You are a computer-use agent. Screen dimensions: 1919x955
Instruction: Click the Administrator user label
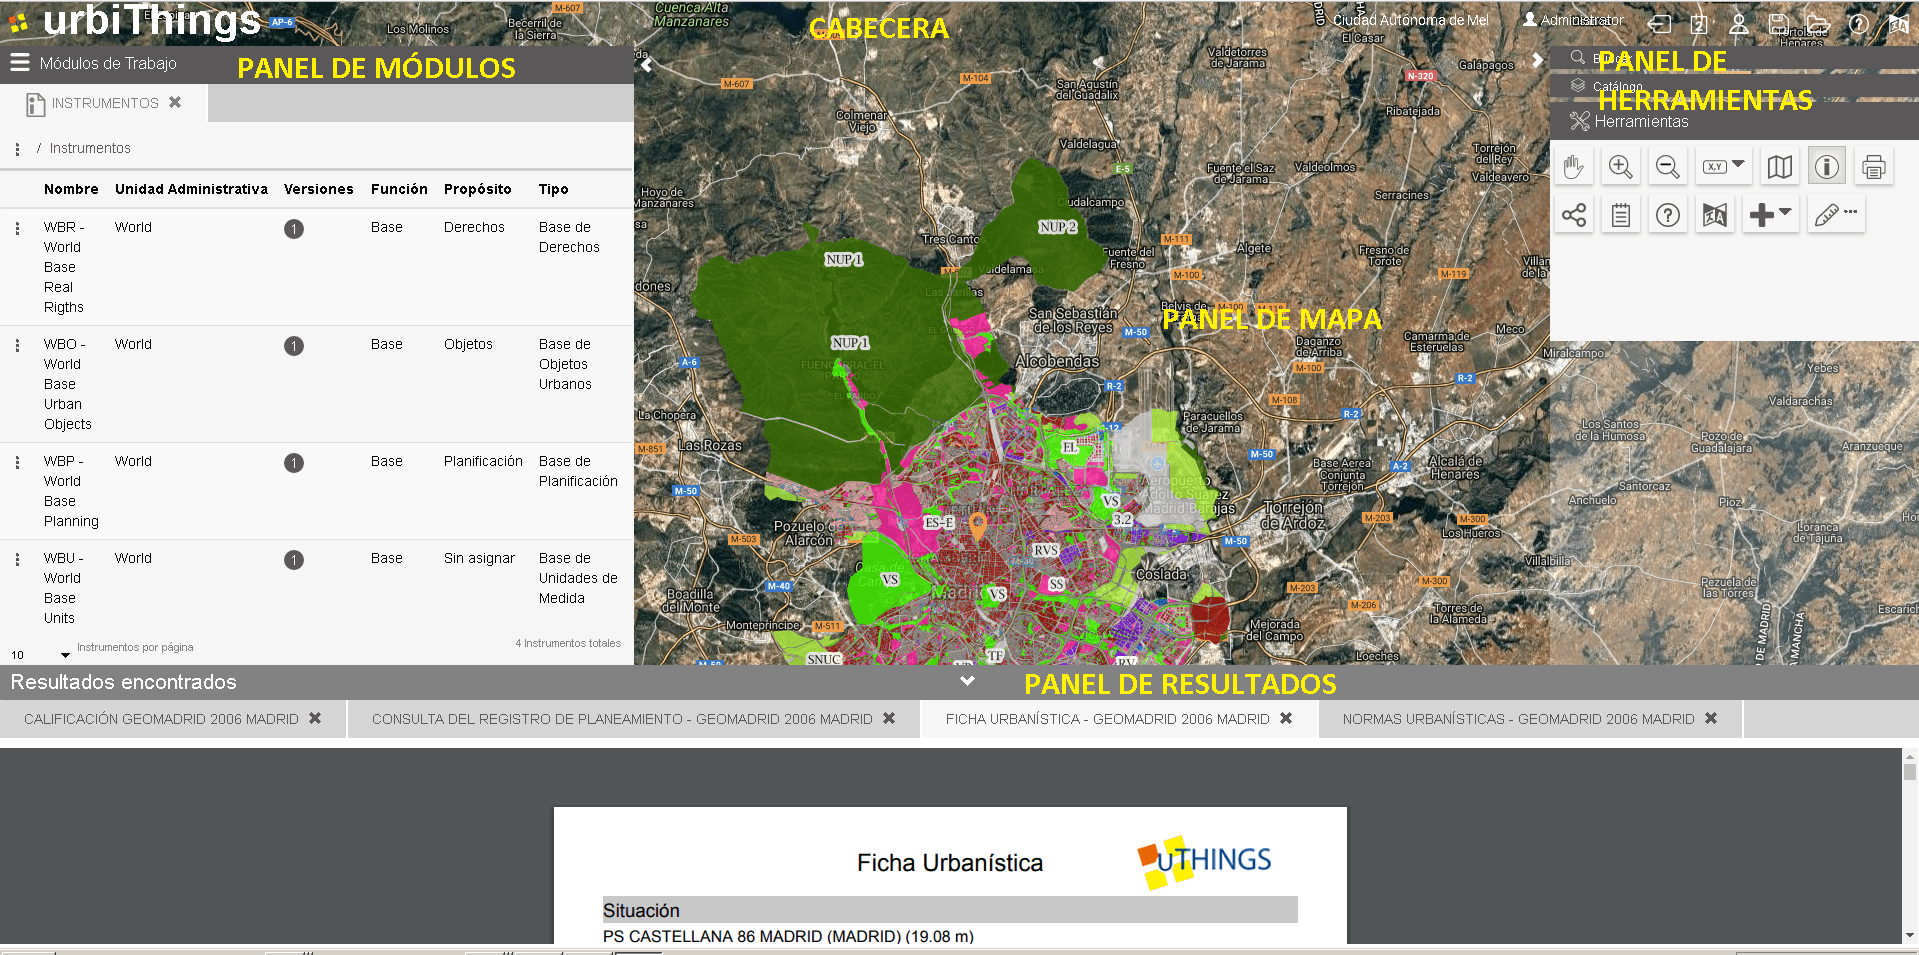(x=1573, y=20)
